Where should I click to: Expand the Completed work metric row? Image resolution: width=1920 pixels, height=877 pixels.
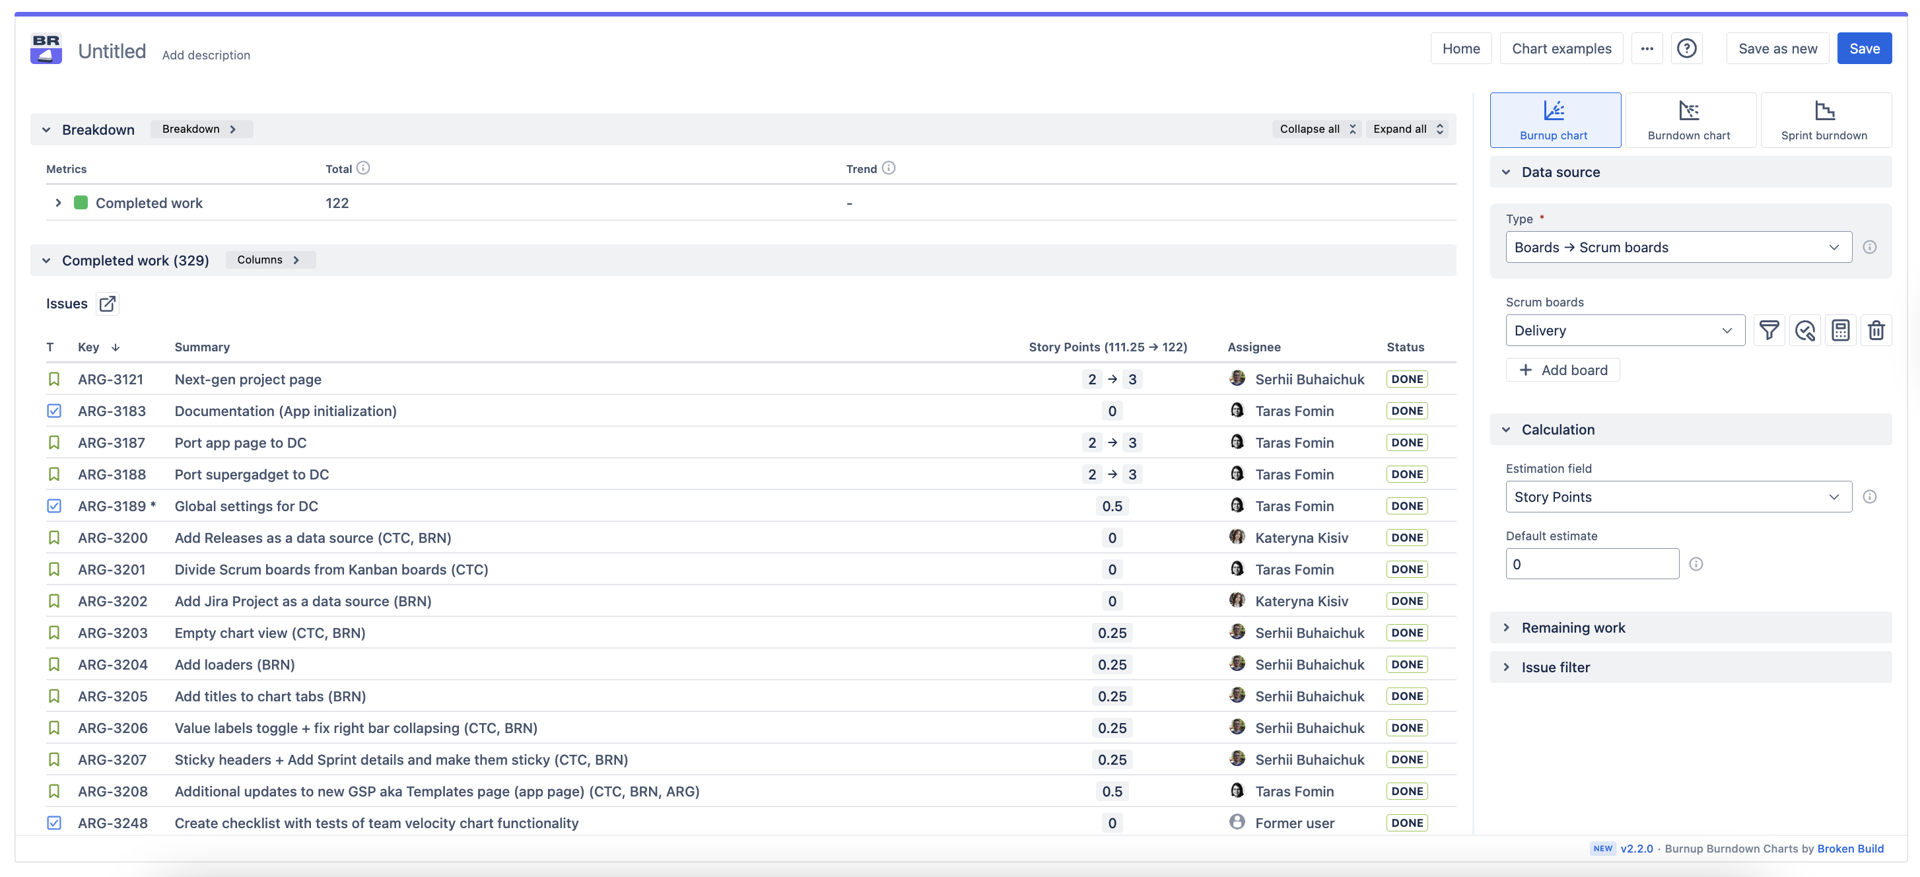click(x=58, y=203)
